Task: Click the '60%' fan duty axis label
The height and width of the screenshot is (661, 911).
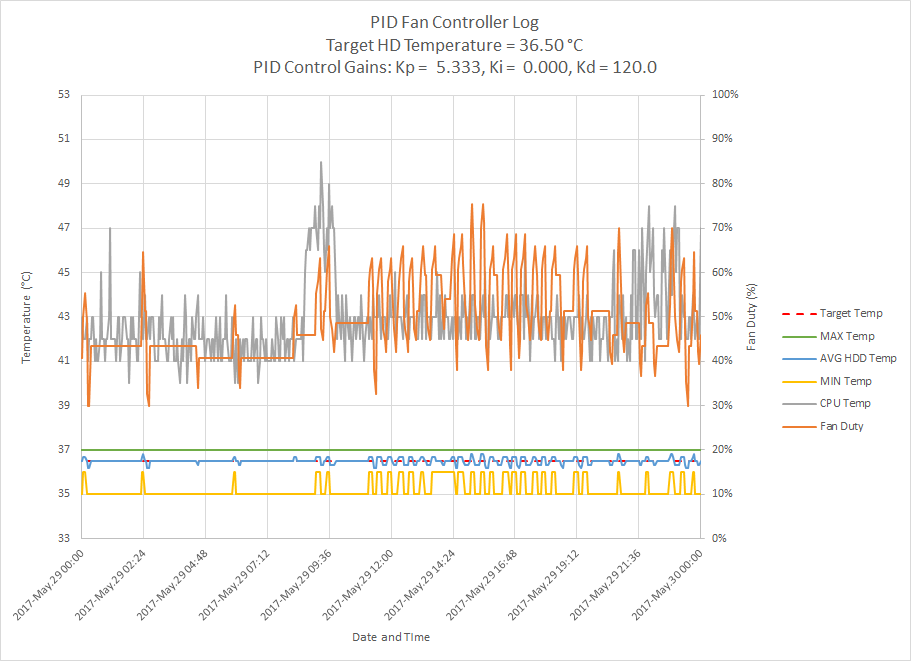Action: coord(722,272)
